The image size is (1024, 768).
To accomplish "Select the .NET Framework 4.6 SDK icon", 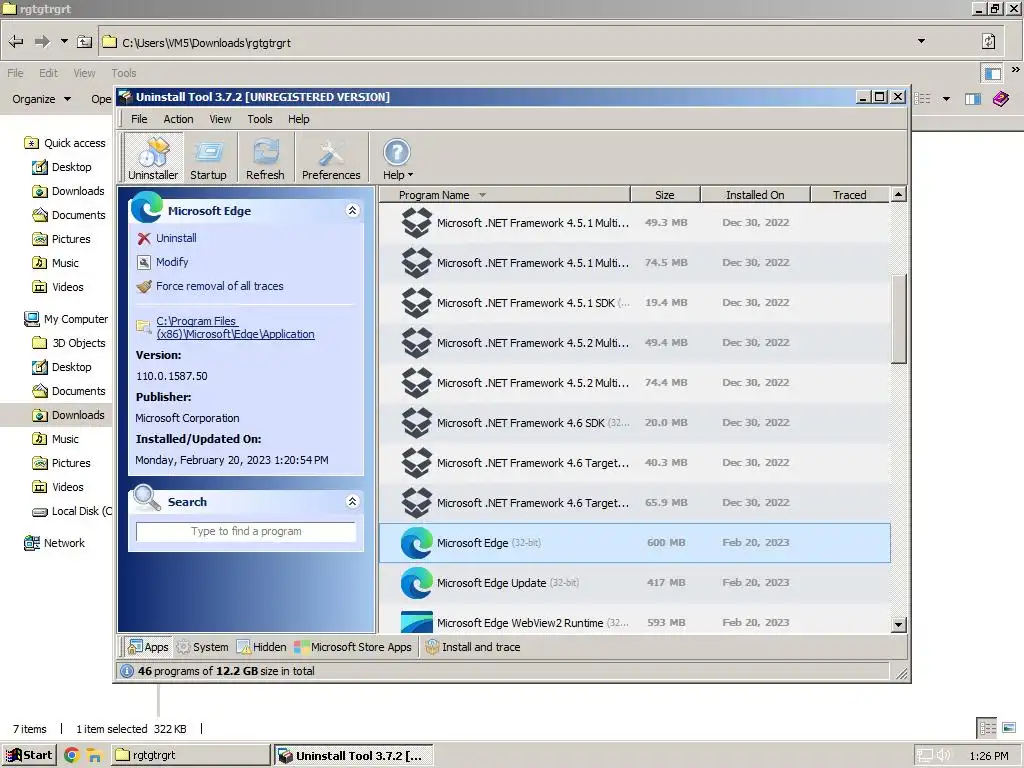I will 417,423.
